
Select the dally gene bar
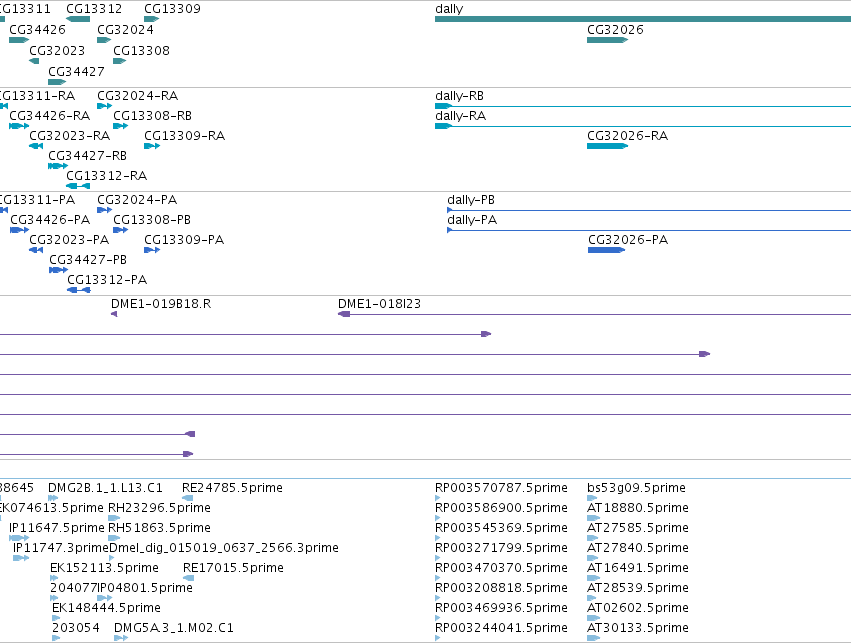point(643,19)
